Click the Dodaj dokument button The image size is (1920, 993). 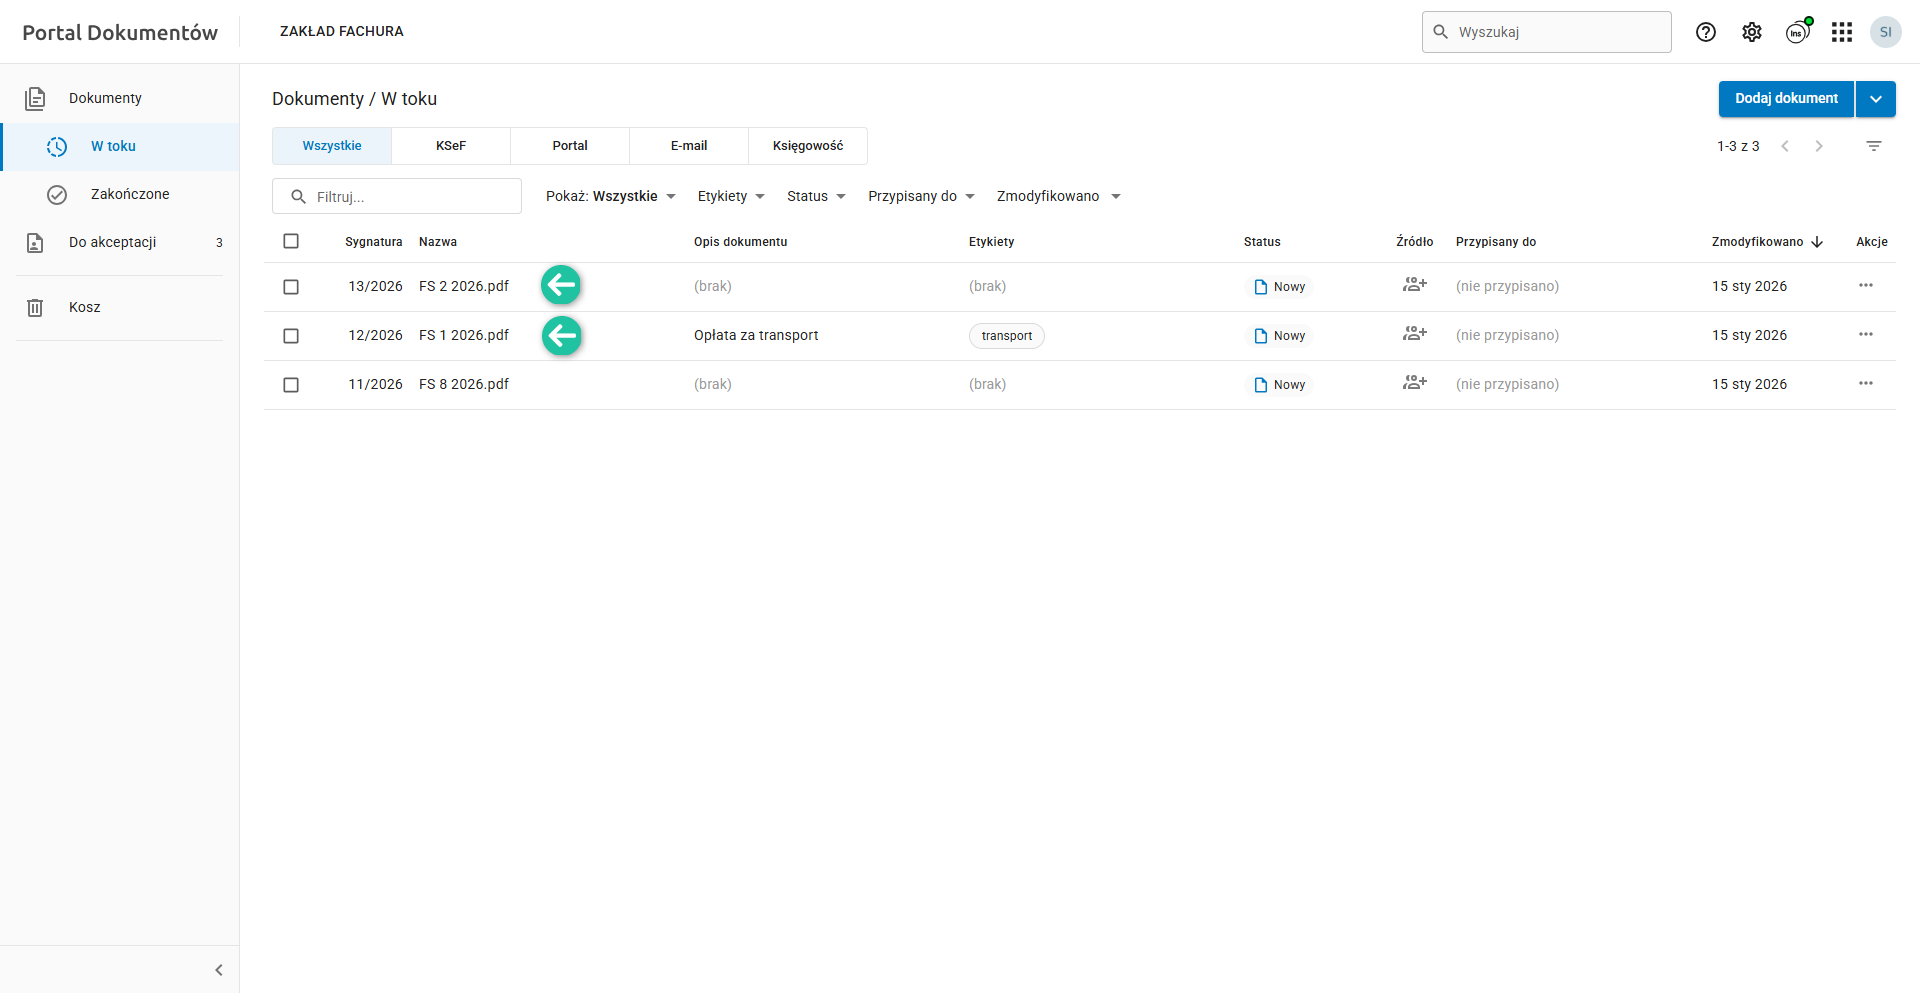(1786, 99)
